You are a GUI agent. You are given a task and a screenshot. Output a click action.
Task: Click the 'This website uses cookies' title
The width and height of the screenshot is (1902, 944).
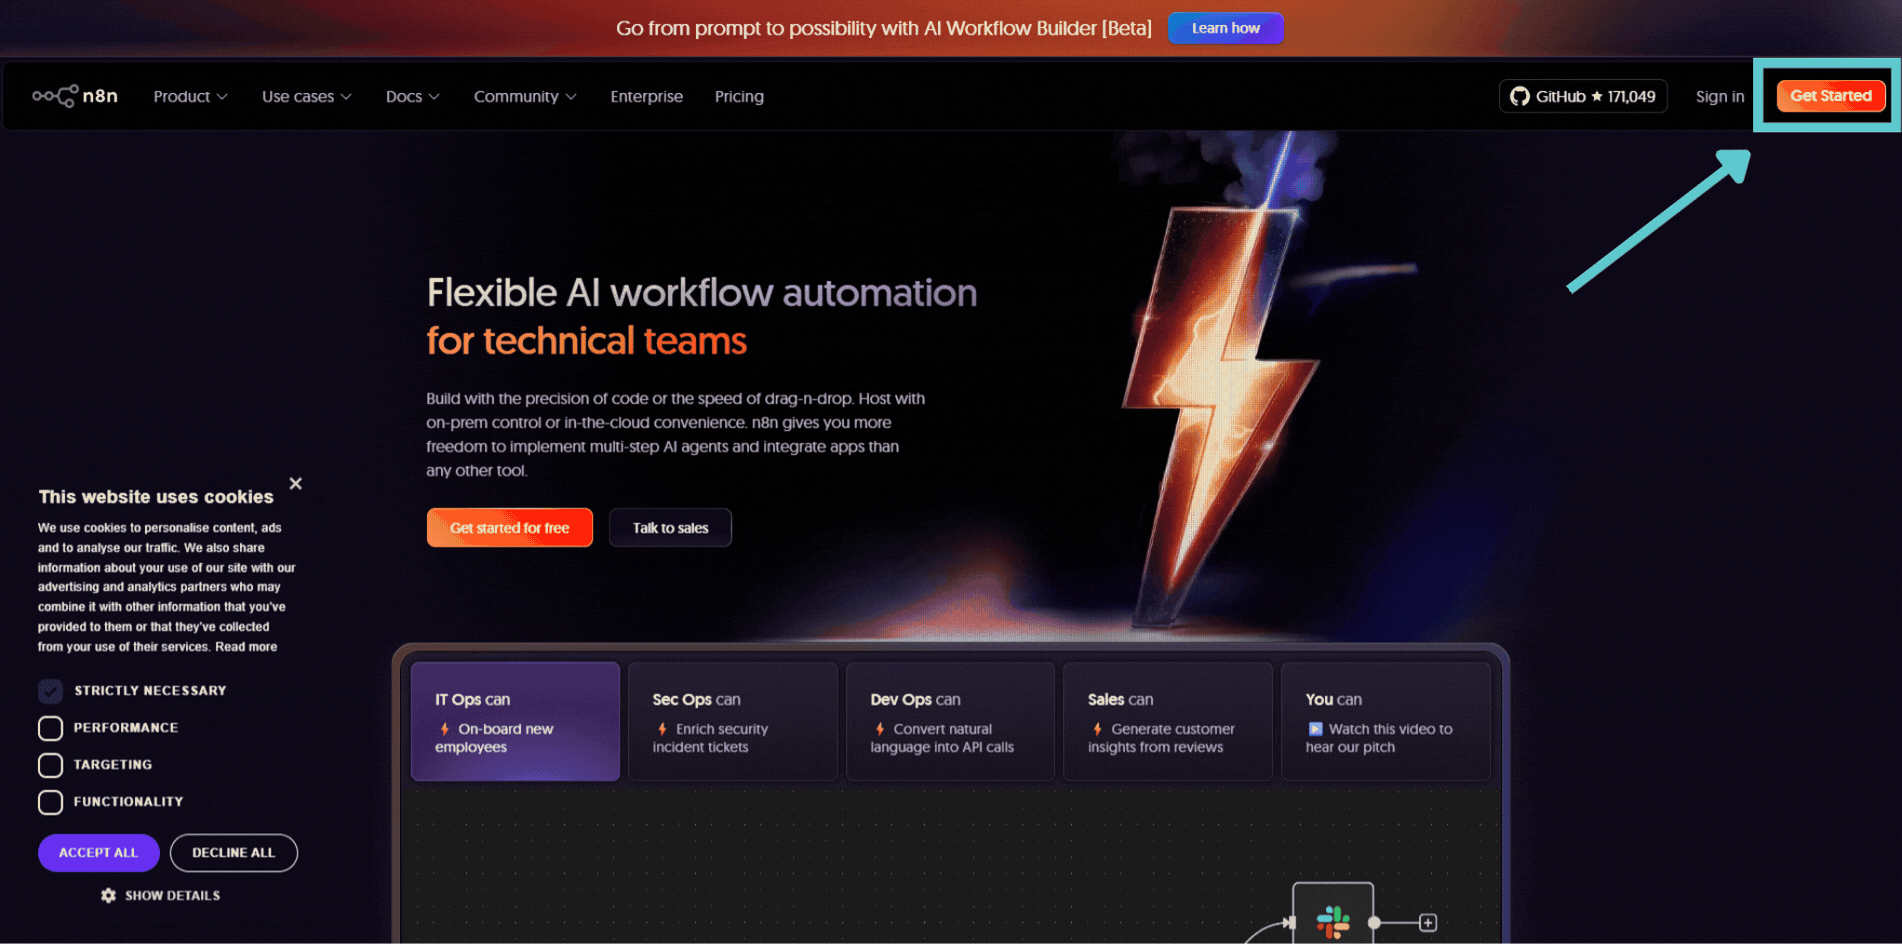coord(156,497)
